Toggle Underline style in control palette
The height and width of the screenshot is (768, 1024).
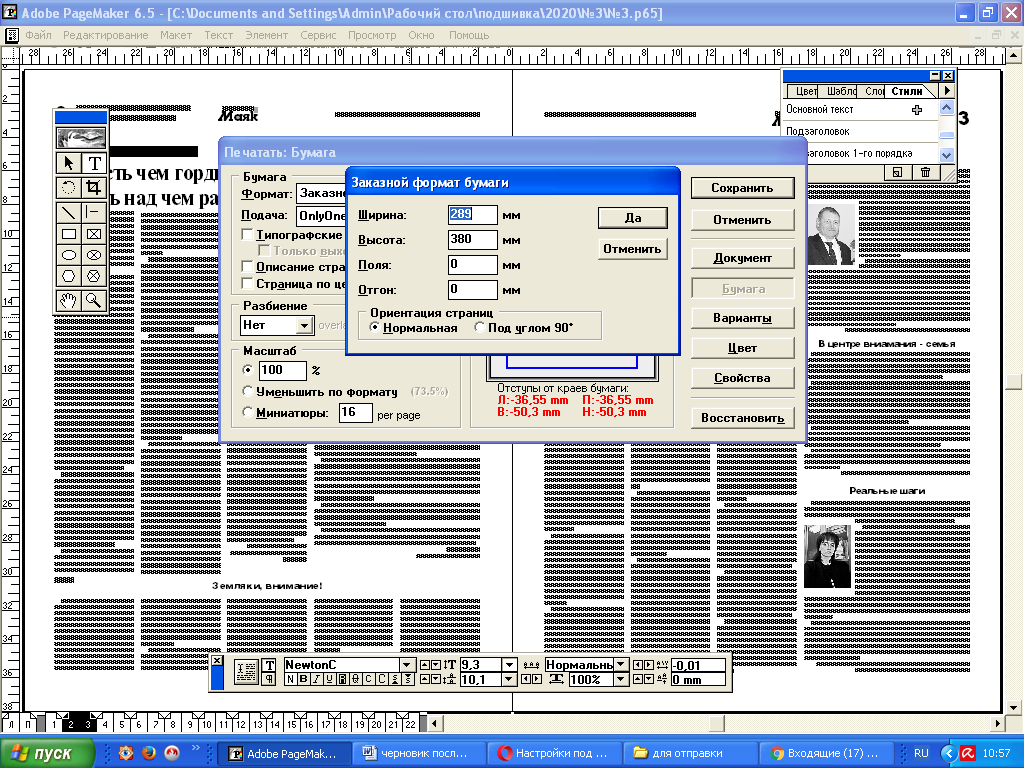click(328, 679)
